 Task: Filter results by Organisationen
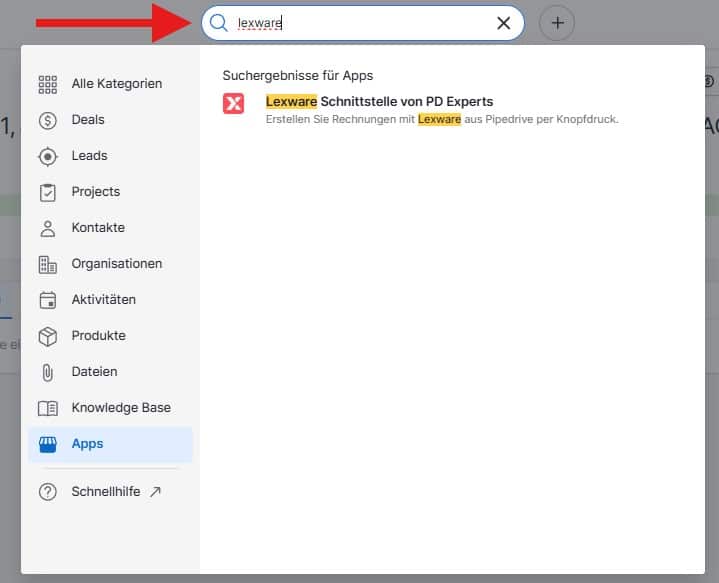(x=110, y=264)
